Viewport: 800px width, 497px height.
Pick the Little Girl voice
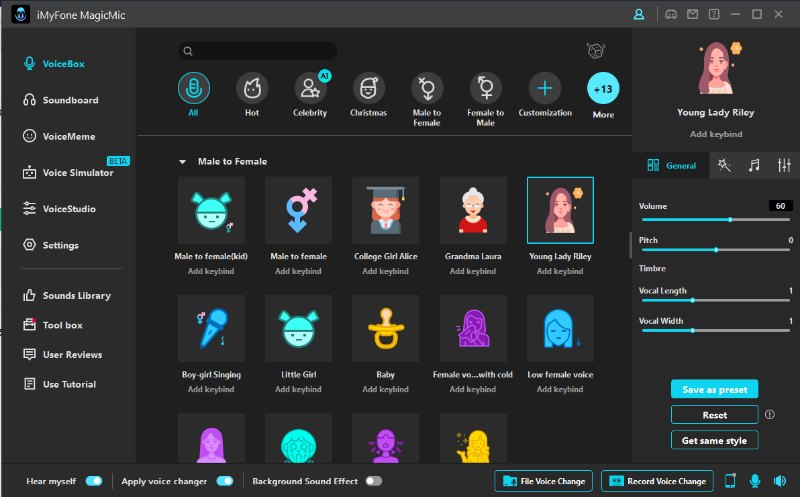click(x=298, y=328)
